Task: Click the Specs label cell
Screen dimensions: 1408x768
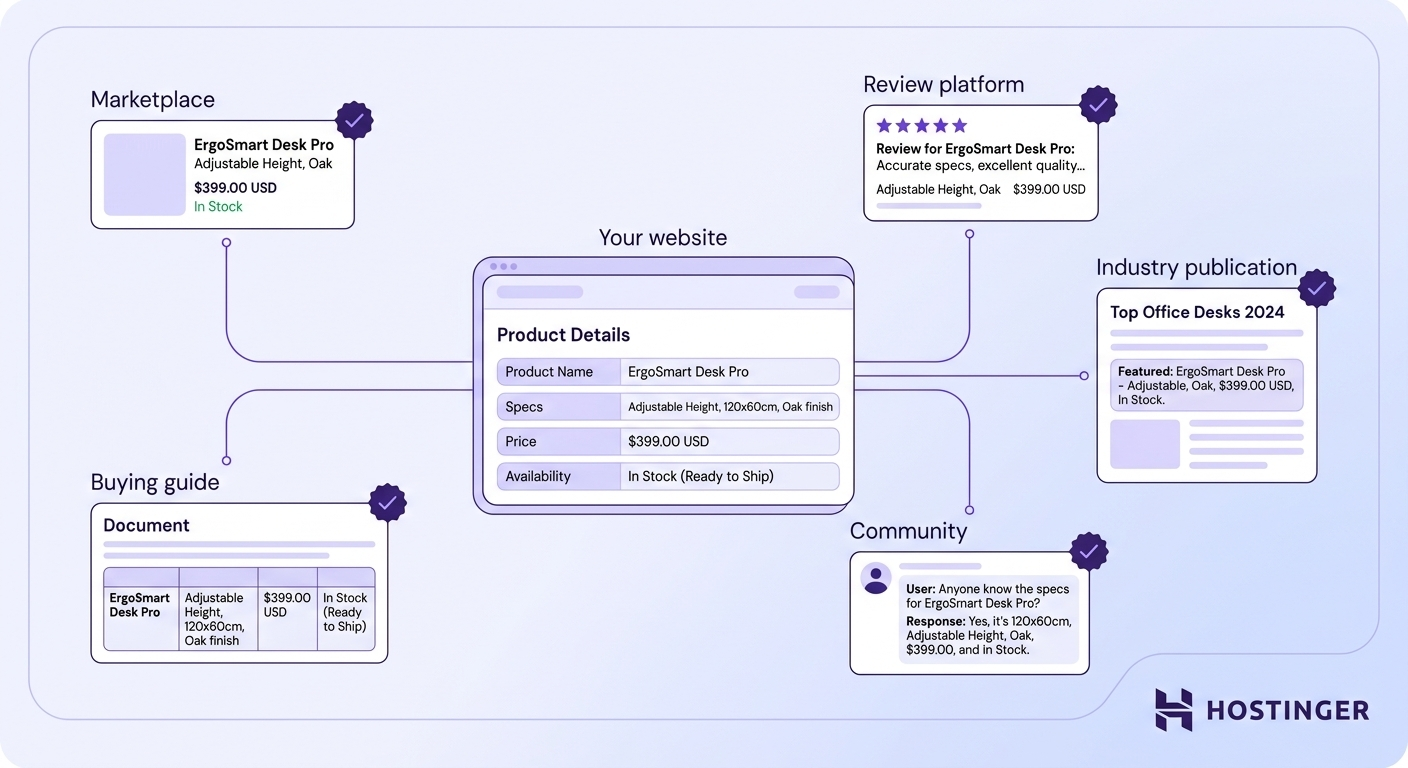Action: click(559, 407)
